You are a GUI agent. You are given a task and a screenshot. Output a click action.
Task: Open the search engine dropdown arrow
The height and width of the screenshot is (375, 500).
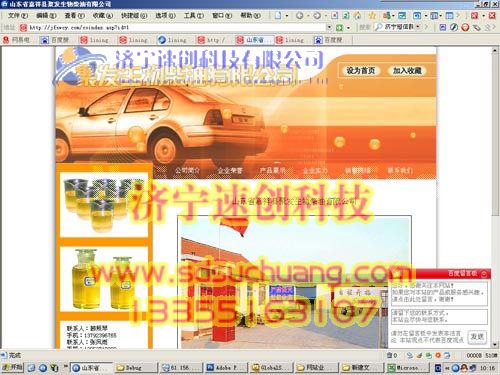point(418,27)
